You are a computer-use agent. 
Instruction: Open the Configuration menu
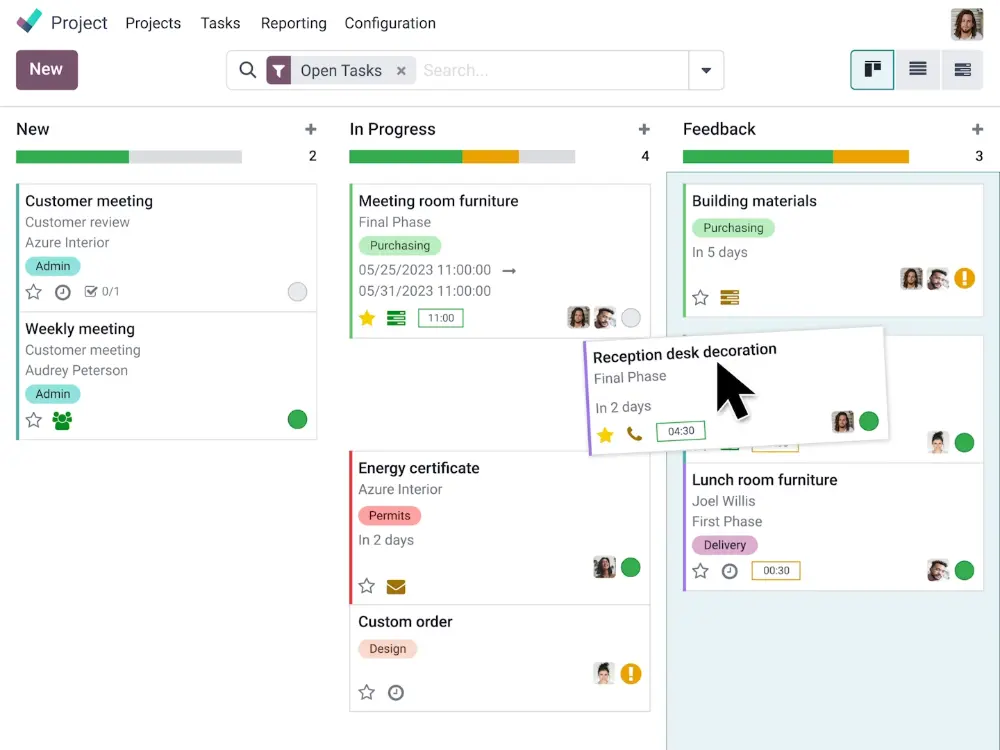coord(390,23)
